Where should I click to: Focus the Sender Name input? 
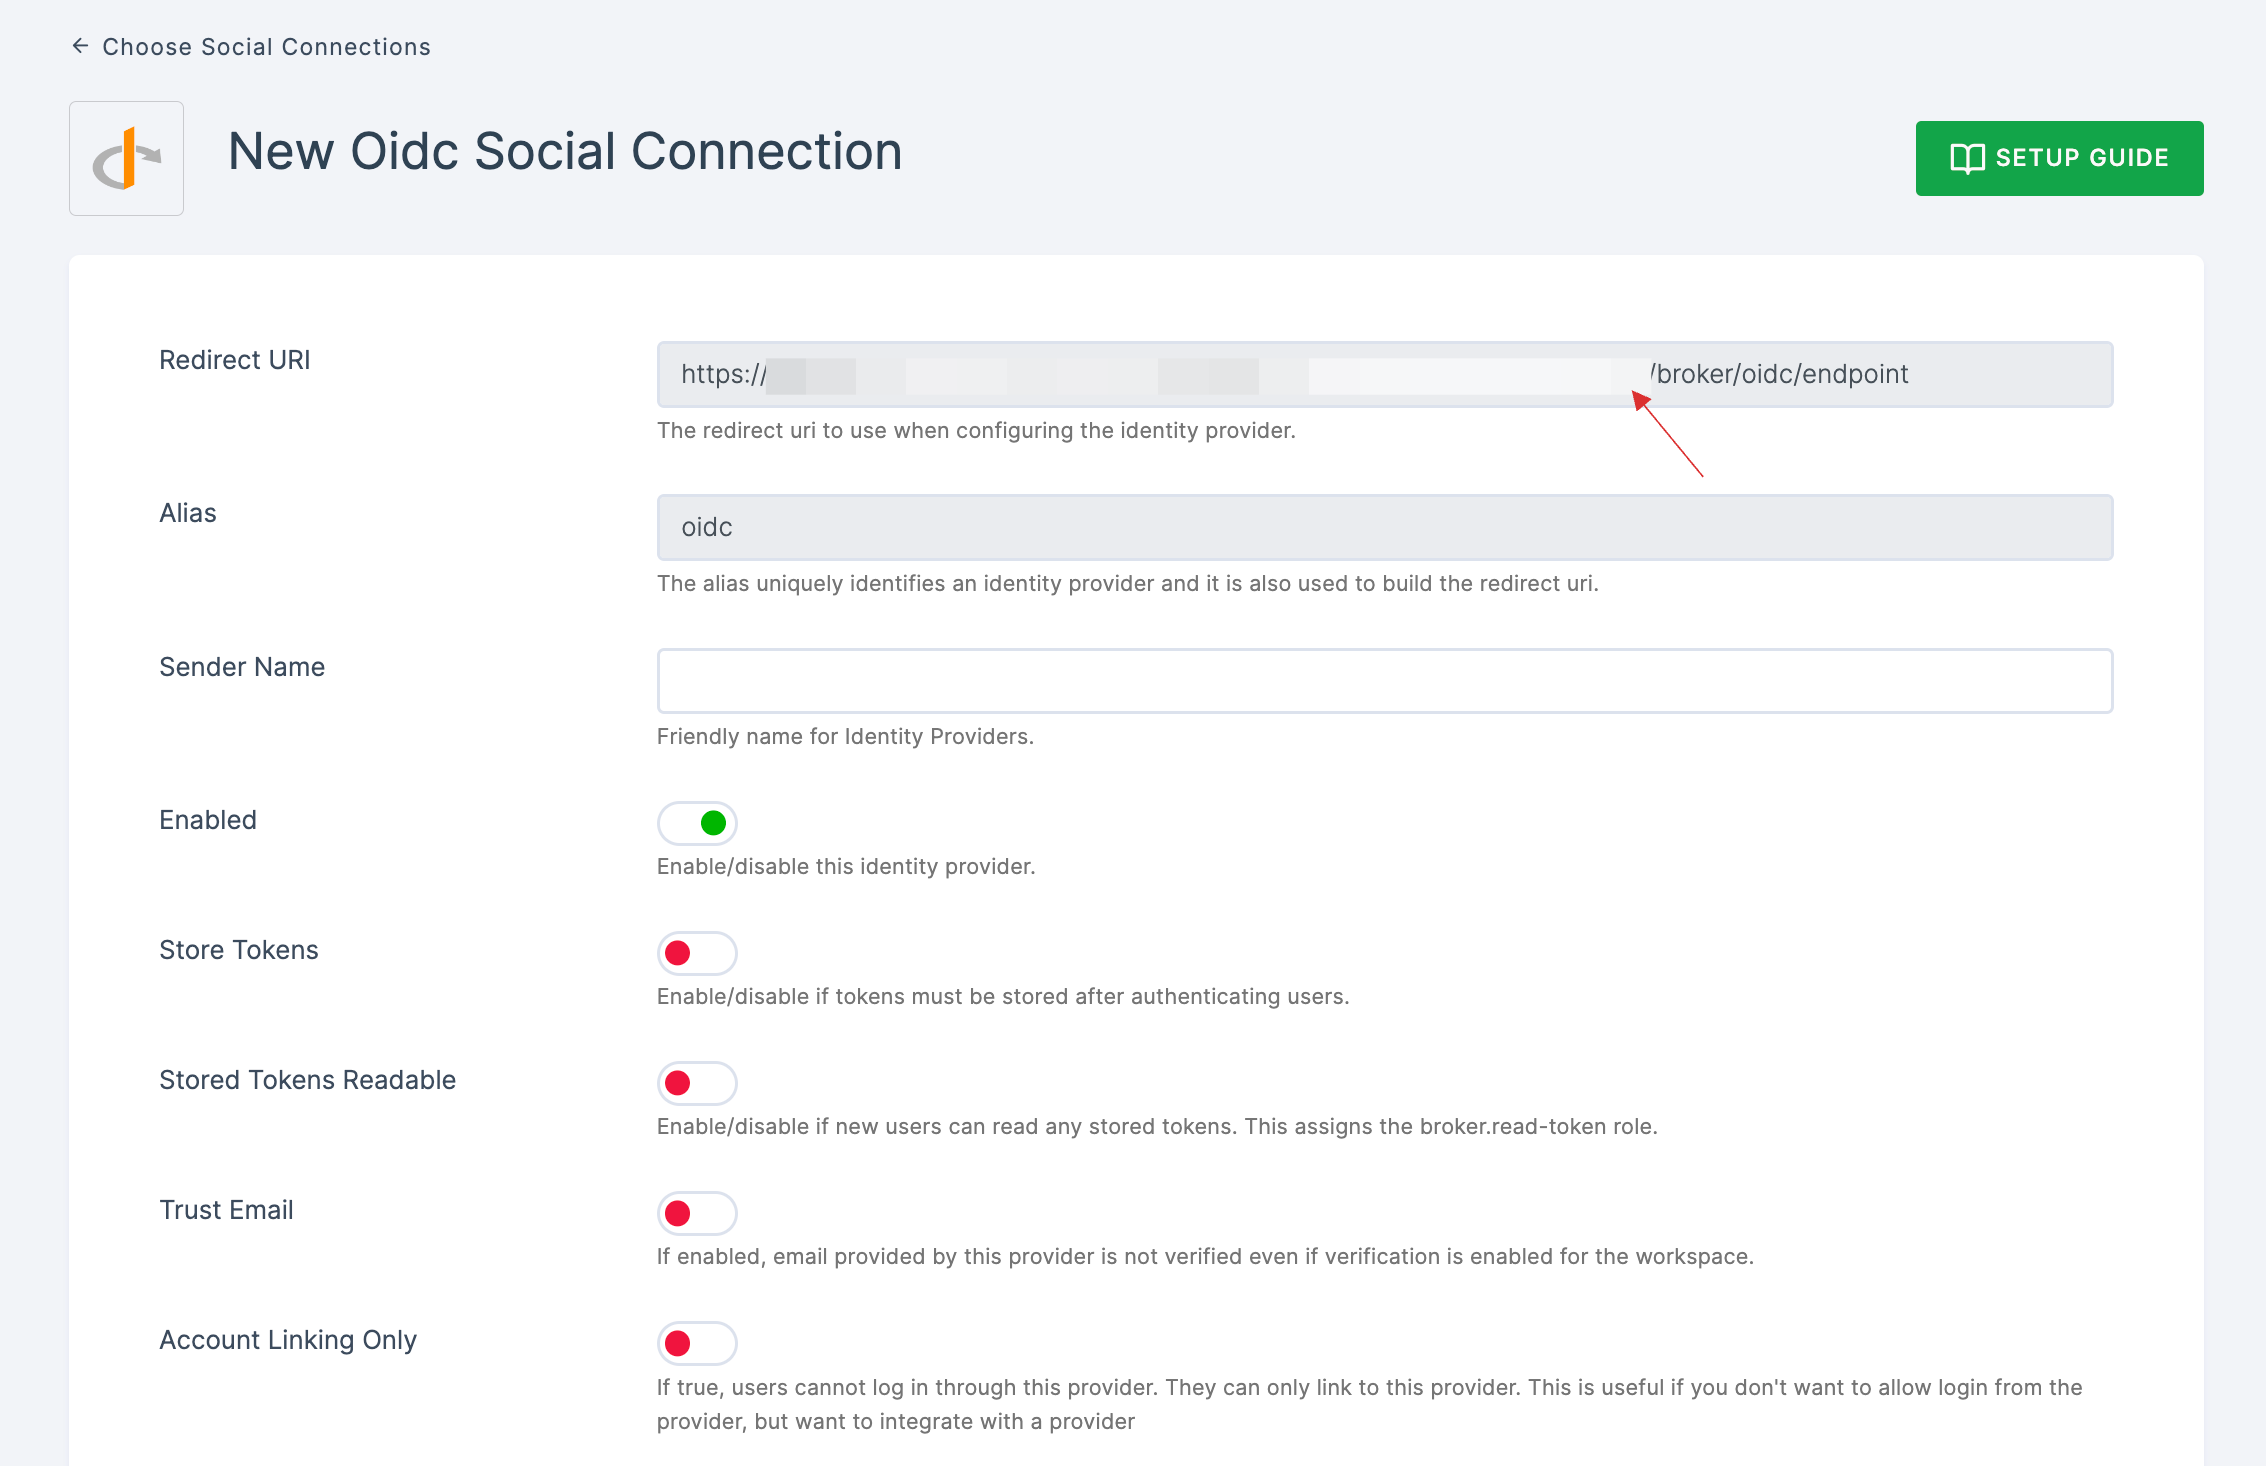pyautogui.click(x=1385, y=681)
